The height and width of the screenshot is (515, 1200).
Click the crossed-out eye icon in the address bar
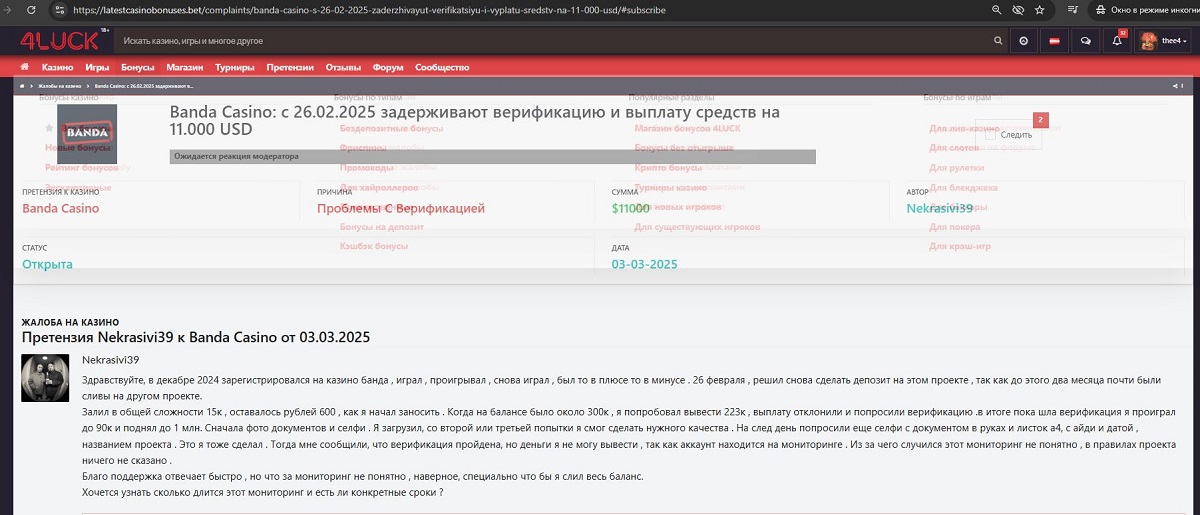point(1018,10)
